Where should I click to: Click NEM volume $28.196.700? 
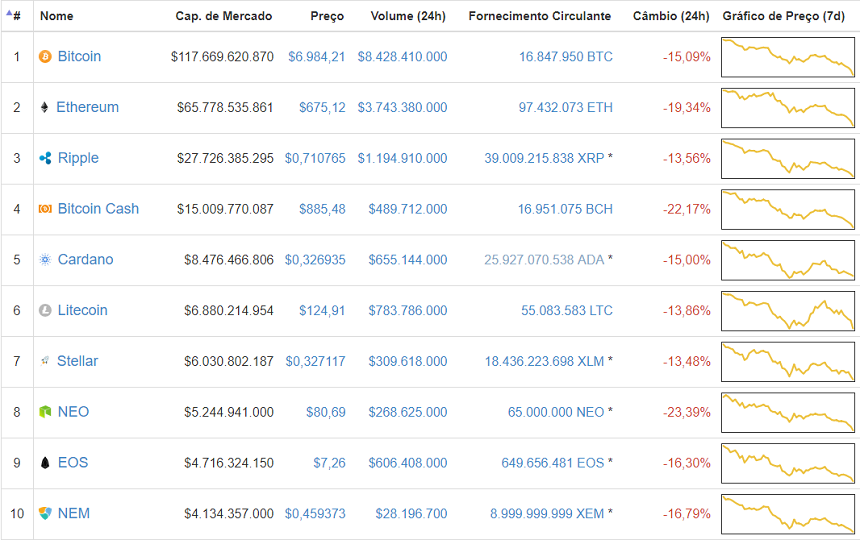(x=411, y=514)
